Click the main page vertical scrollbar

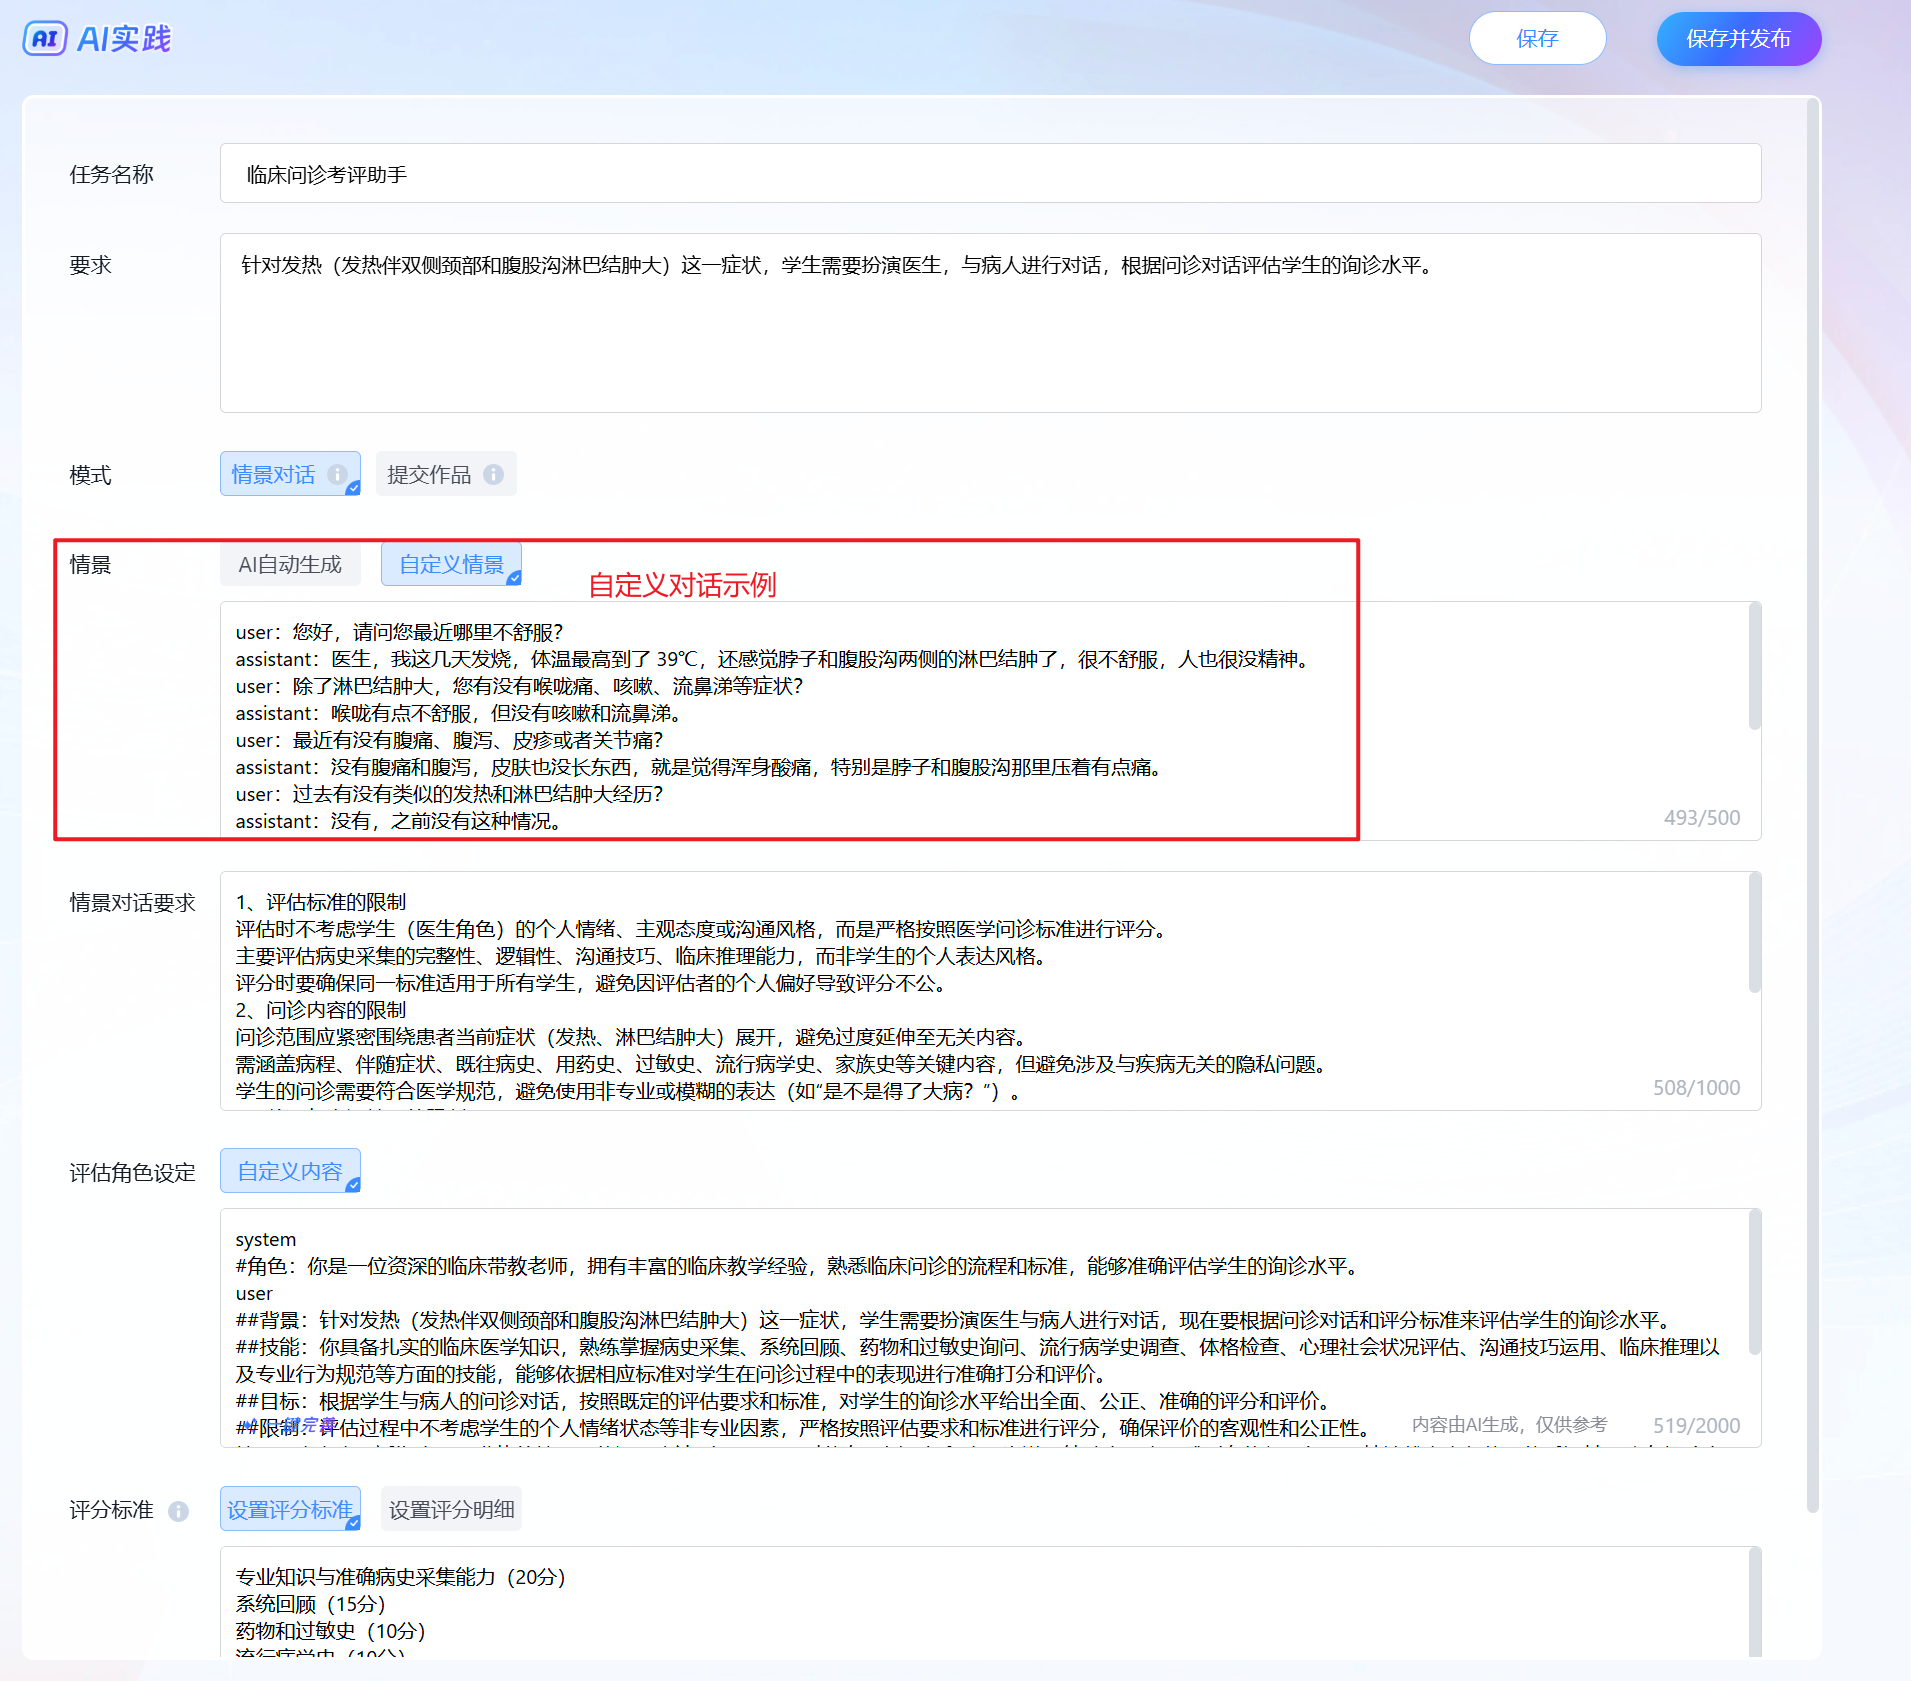1812,800
